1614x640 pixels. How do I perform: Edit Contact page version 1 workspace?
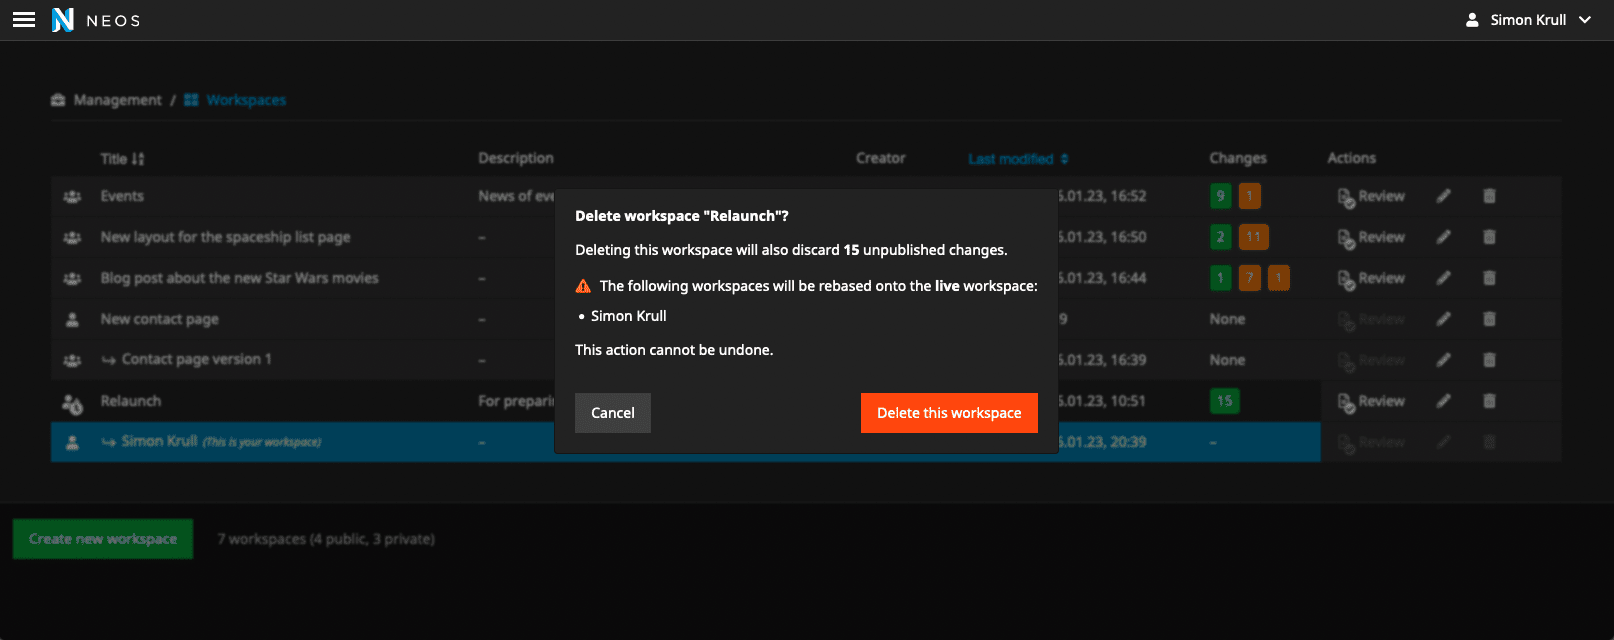[1443, 360]
